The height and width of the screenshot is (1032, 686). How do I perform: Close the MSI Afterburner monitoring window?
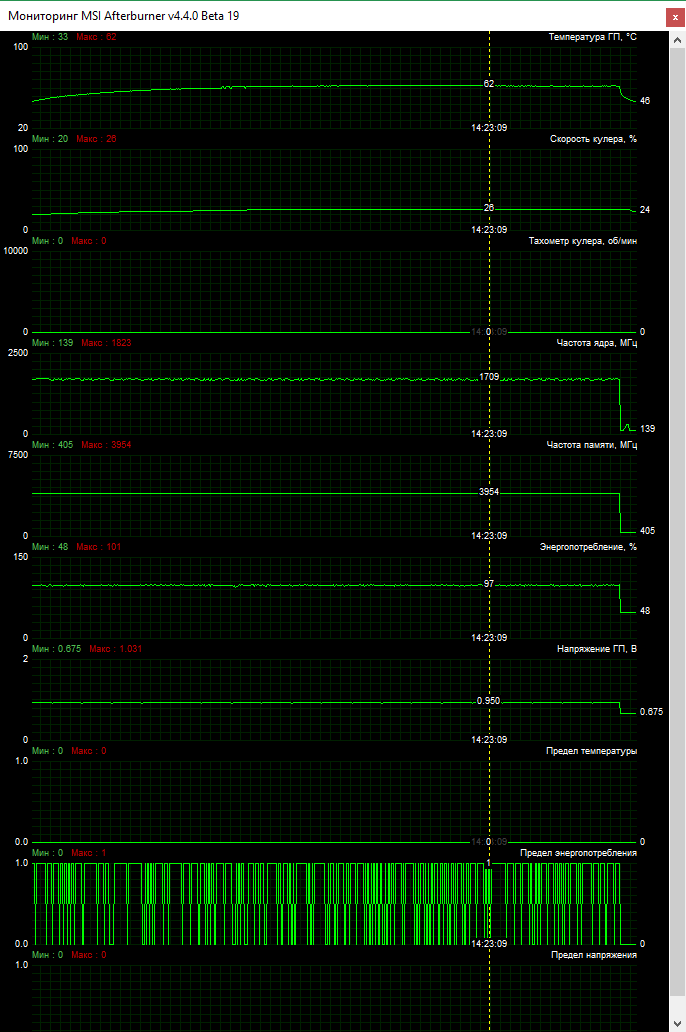(x=675, y=16)
